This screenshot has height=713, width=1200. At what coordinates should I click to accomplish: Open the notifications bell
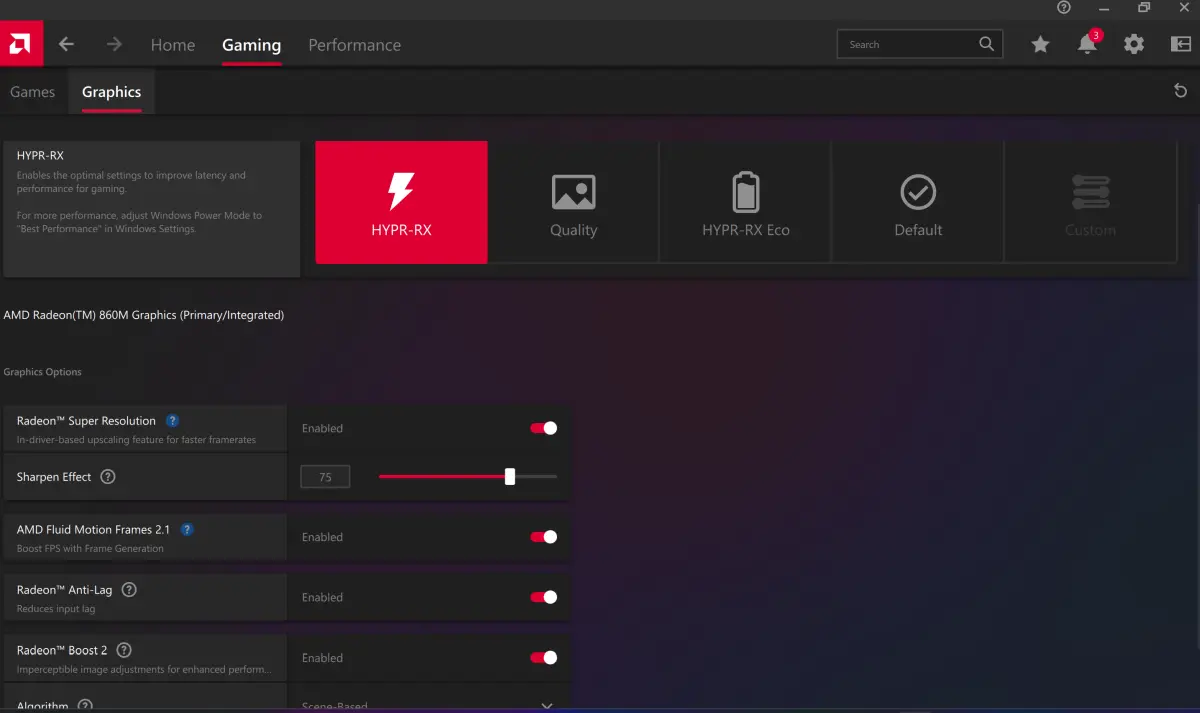(x=1087, y=44)
